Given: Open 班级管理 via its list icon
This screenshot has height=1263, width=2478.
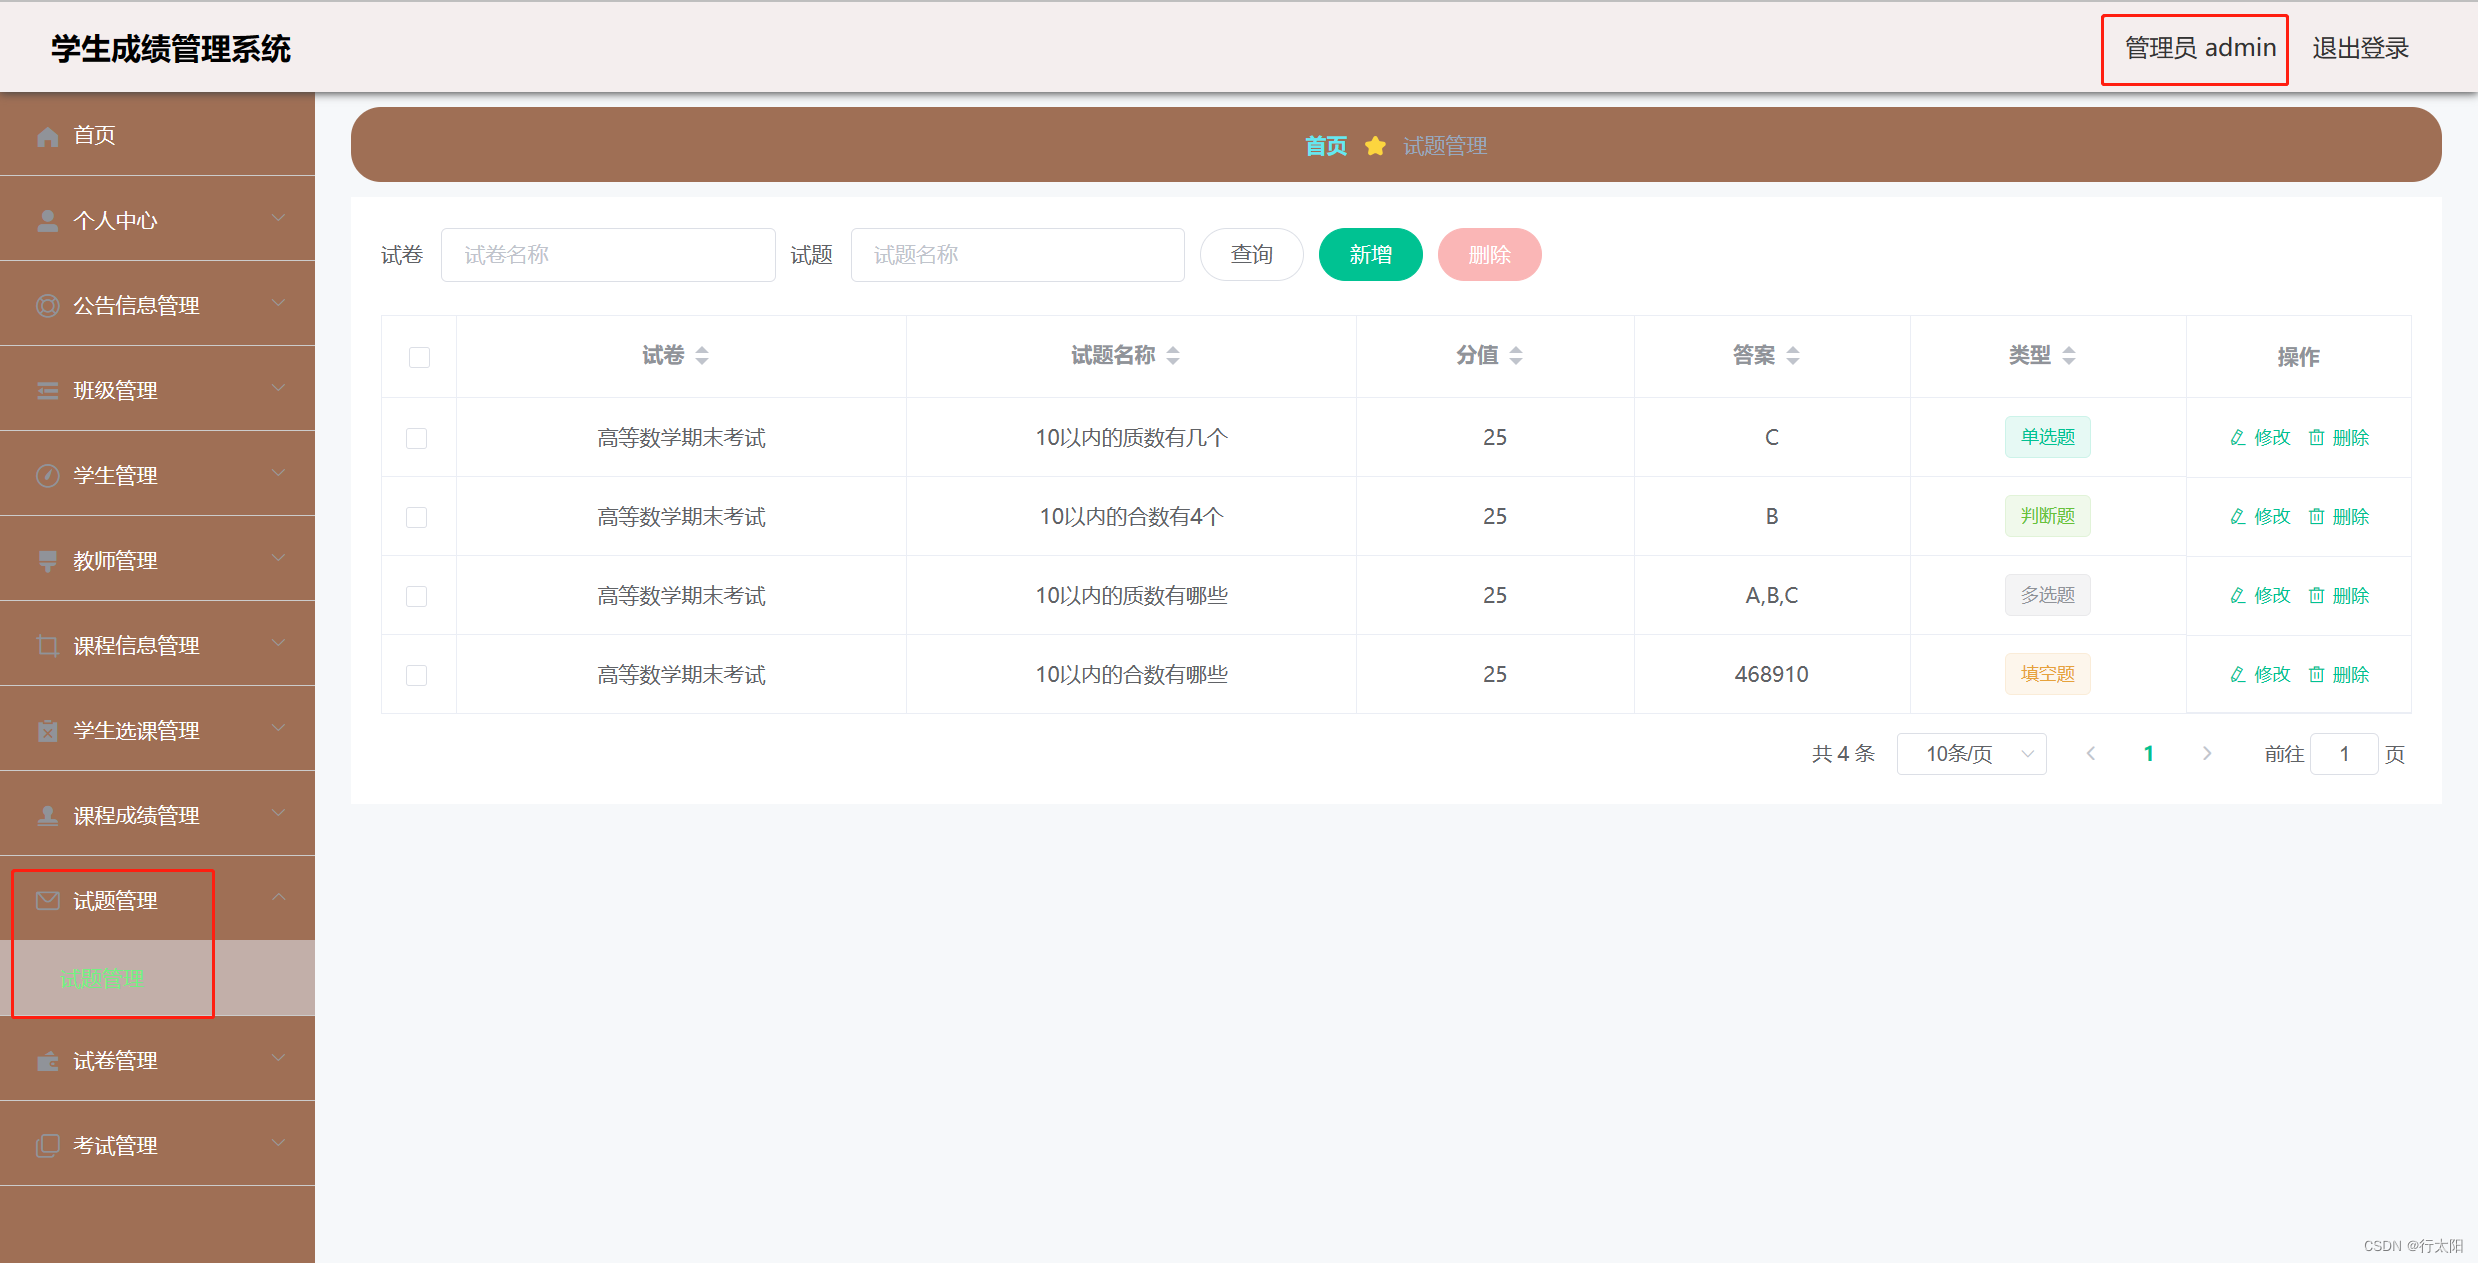Looking at the screenshot, I should (x=47, y=390).
